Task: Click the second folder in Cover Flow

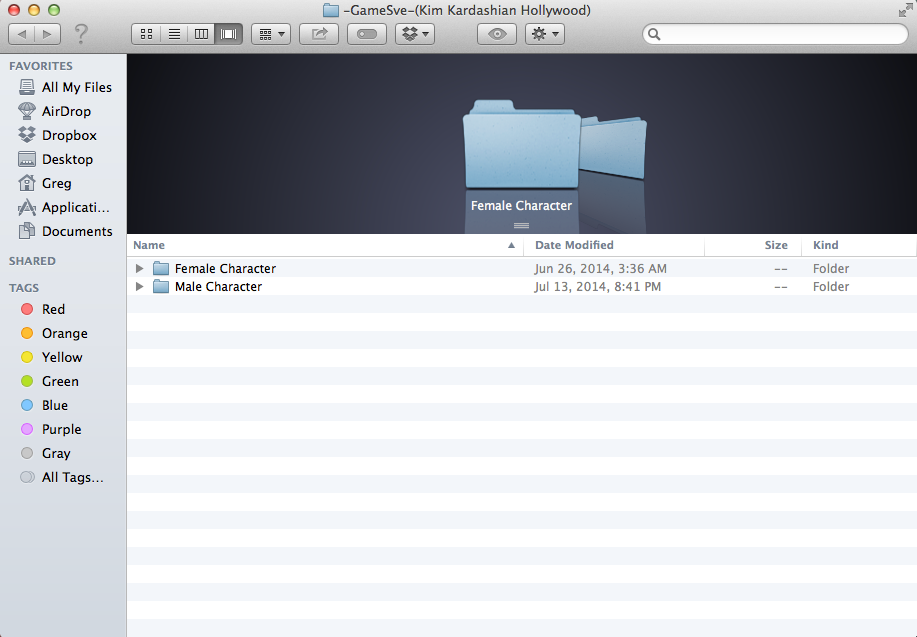Action: pos(614,147)
